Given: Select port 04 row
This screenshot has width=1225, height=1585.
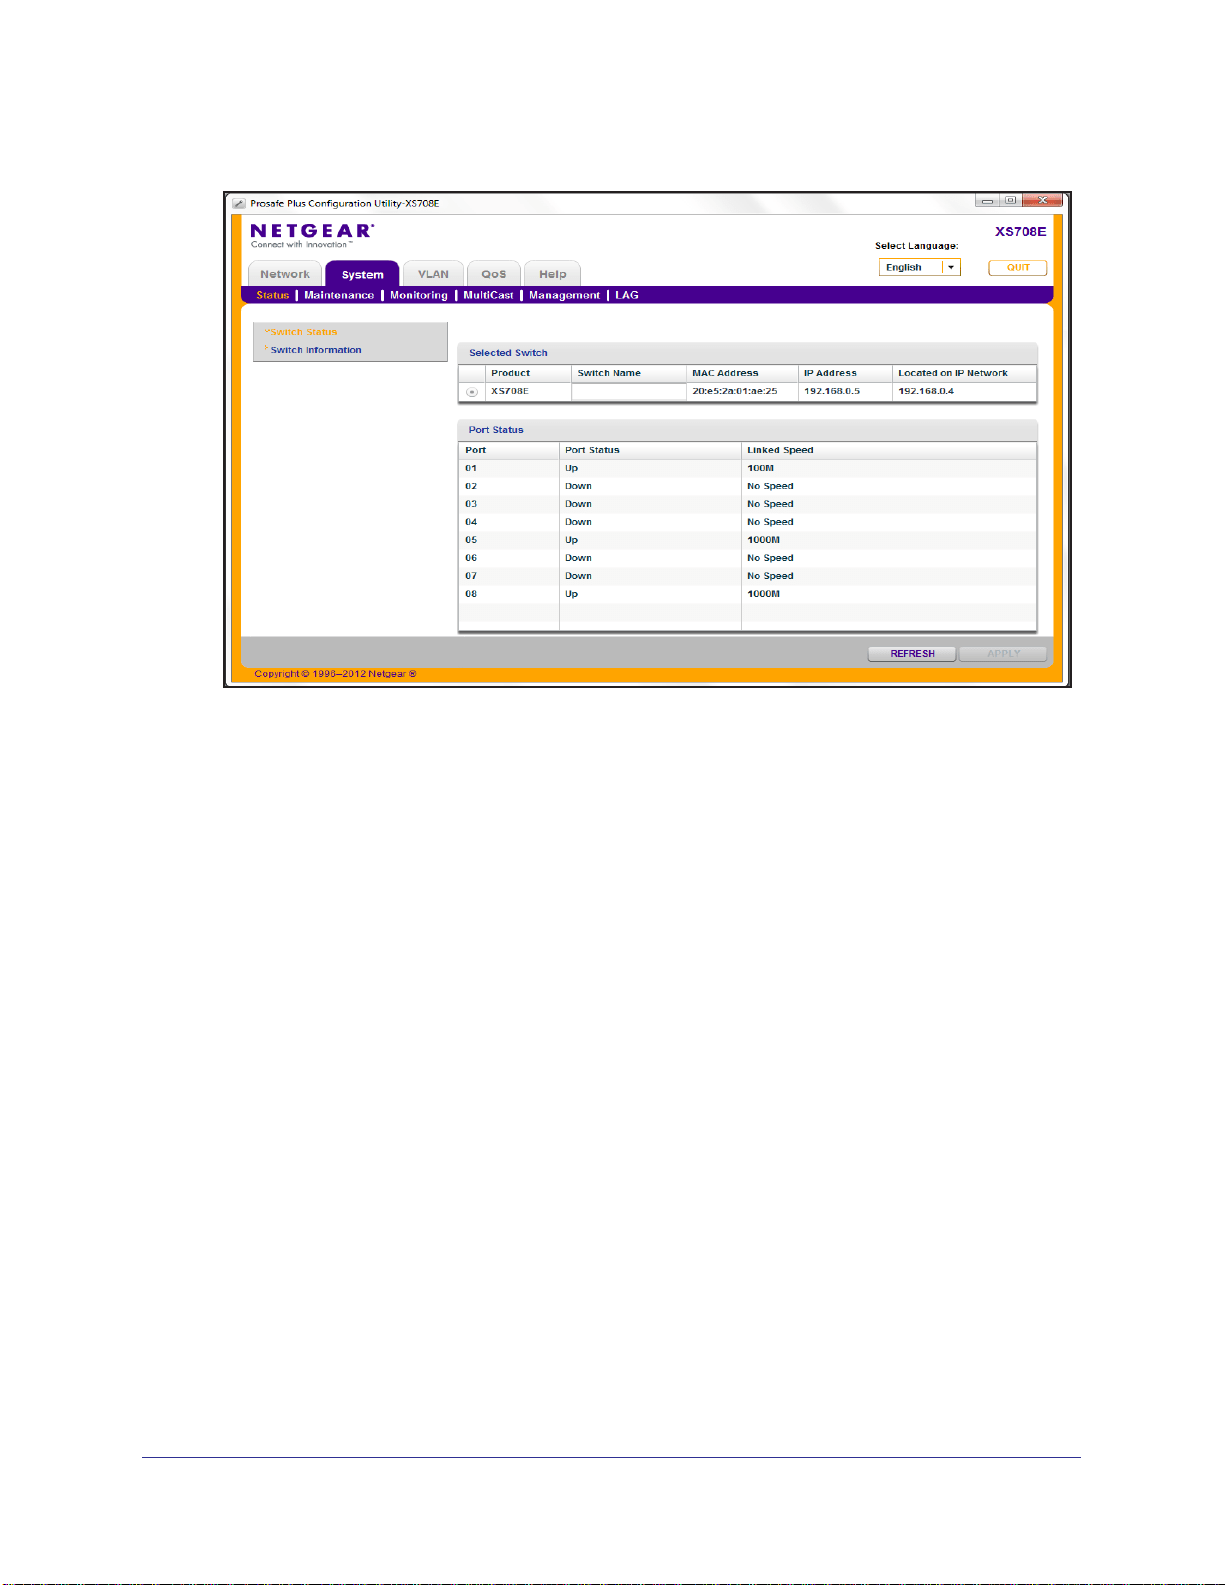Looking at the screenshot, I should [x=747, y=522].
